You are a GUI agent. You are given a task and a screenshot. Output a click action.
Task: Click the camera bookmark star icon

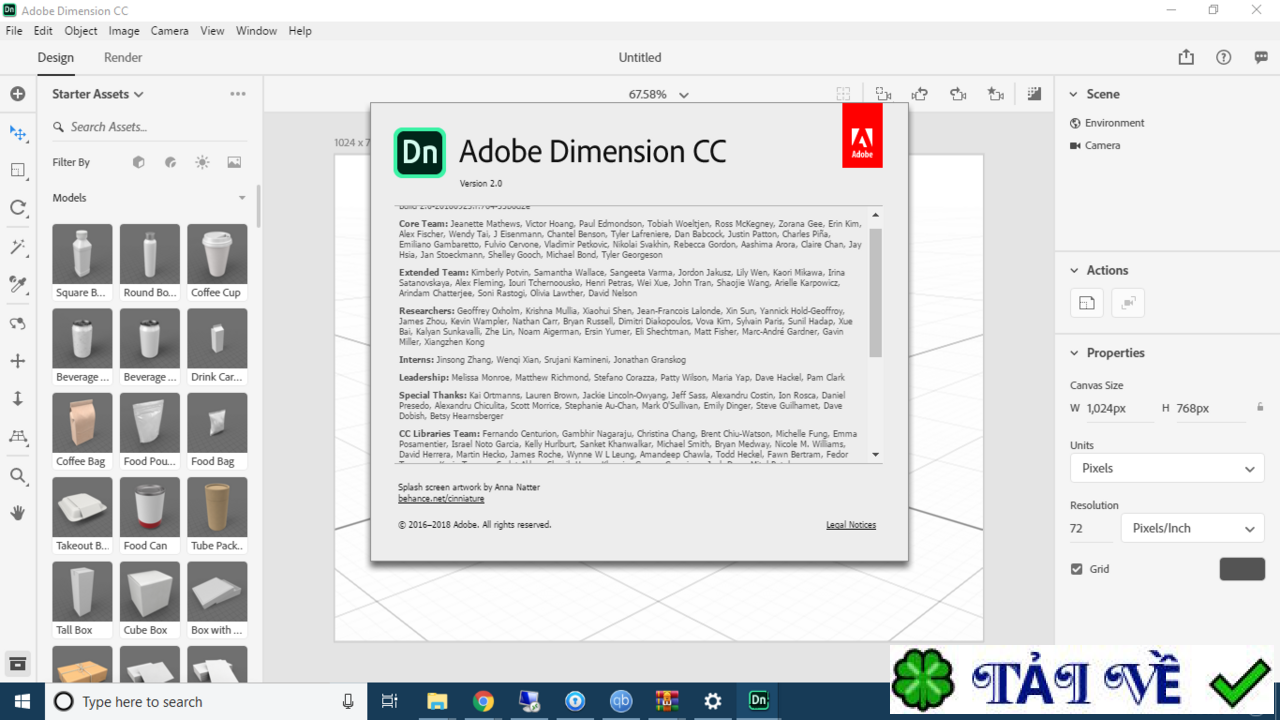click(x=995, y=93)
